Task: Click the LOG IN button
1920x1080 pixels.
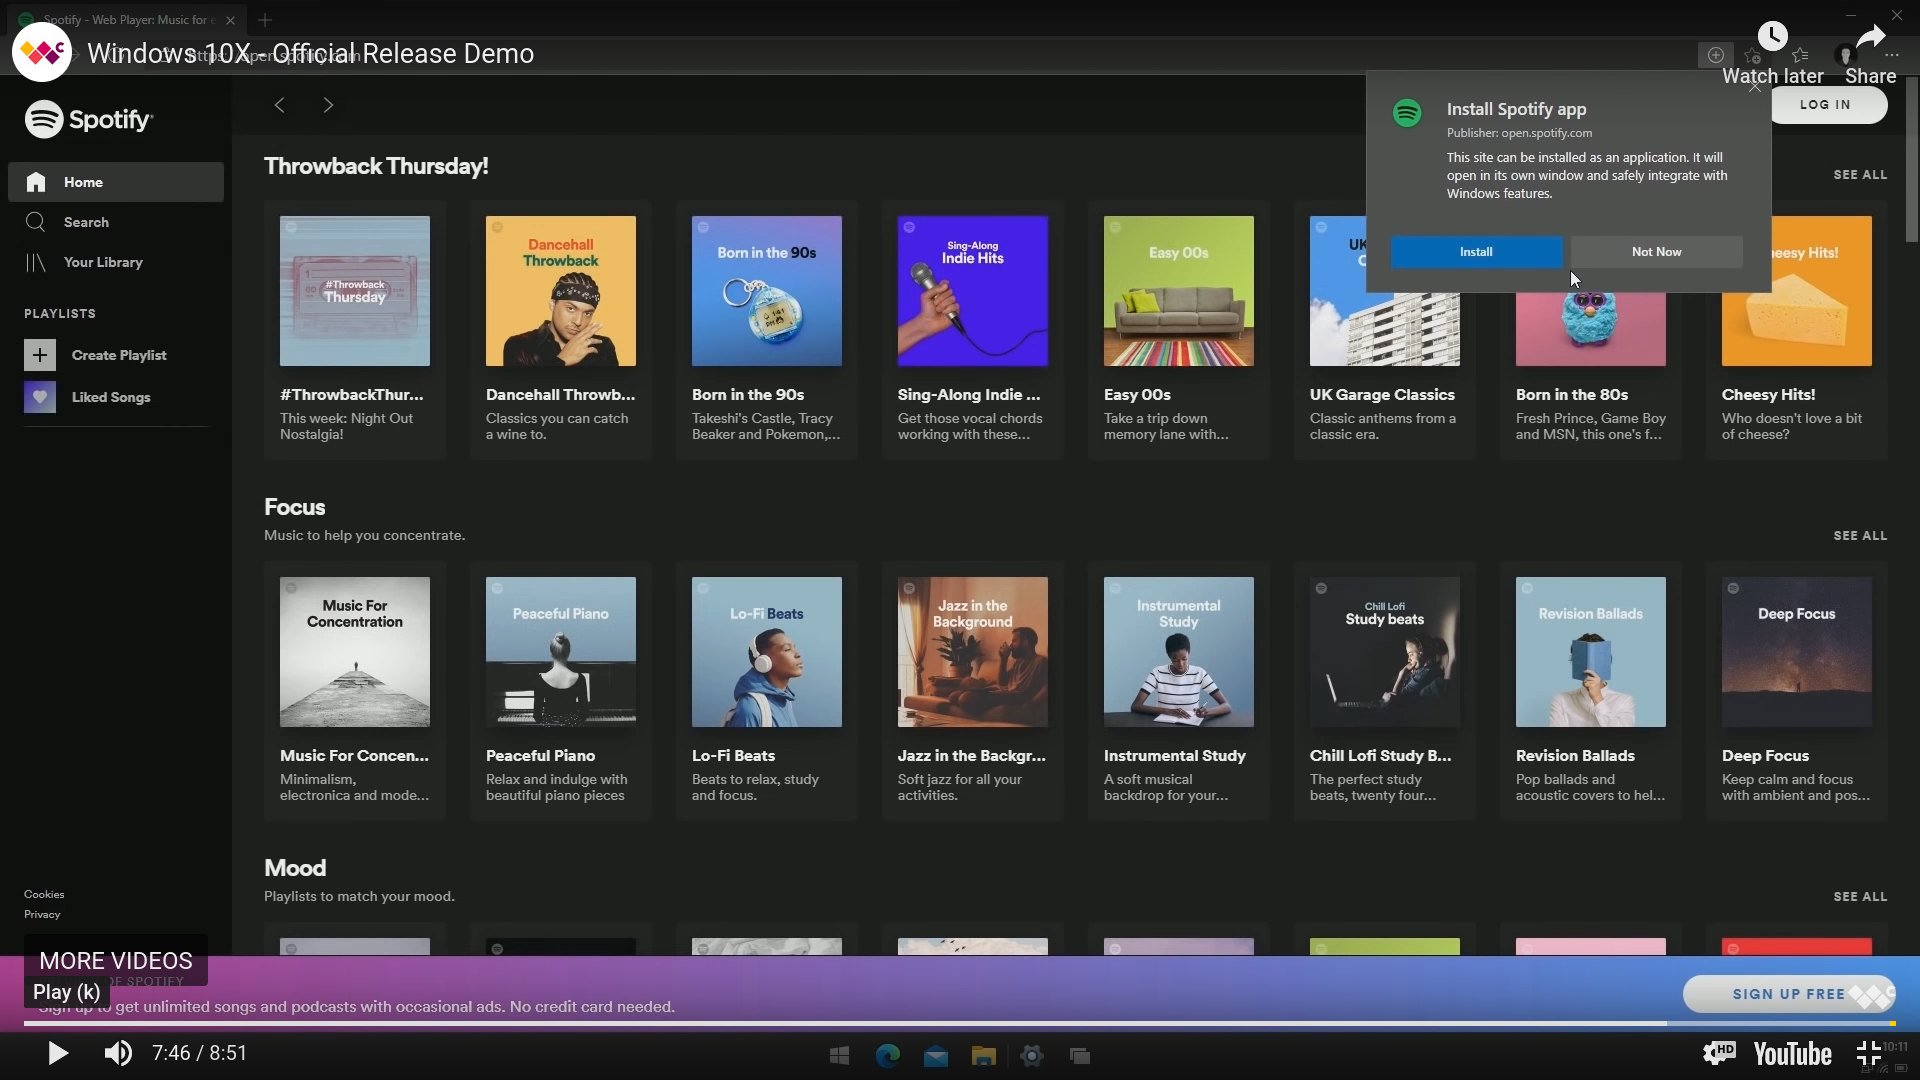Action: pos(1828,104)
